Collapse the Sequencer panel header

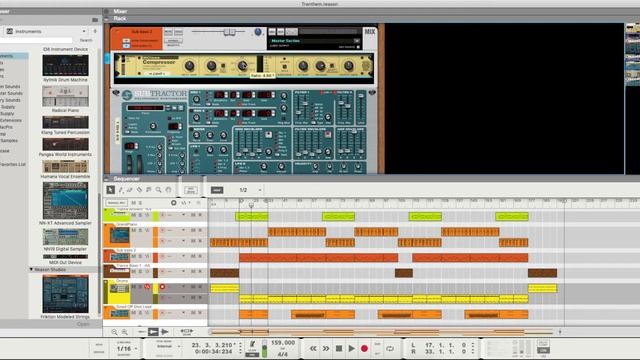(107, 179)
